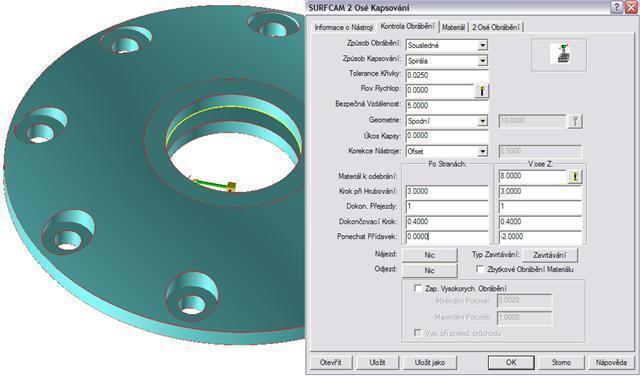
Task: Open the Způsob Obrábění dropdown
Action: (x=483, y=45)
